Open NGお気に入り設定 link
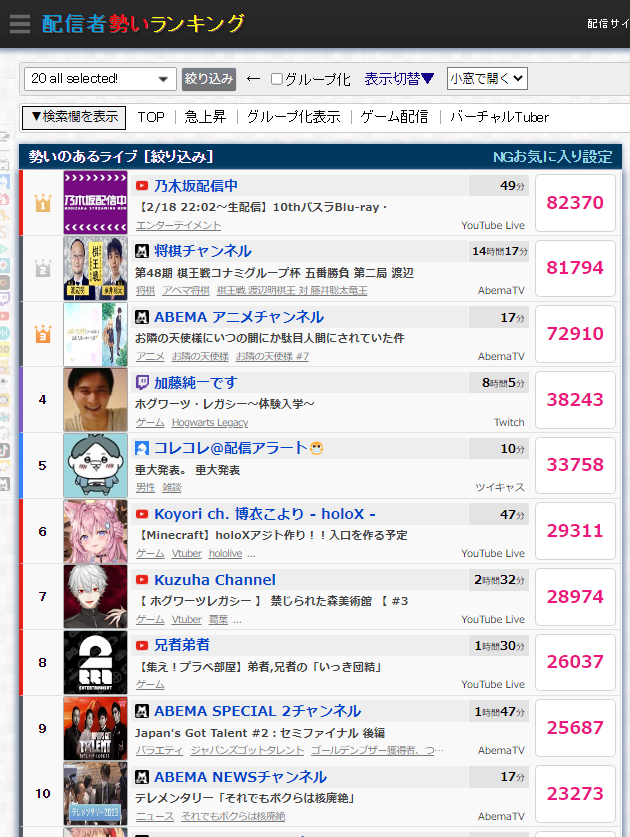This screenshot has width=630, height=837. (552, 157)
